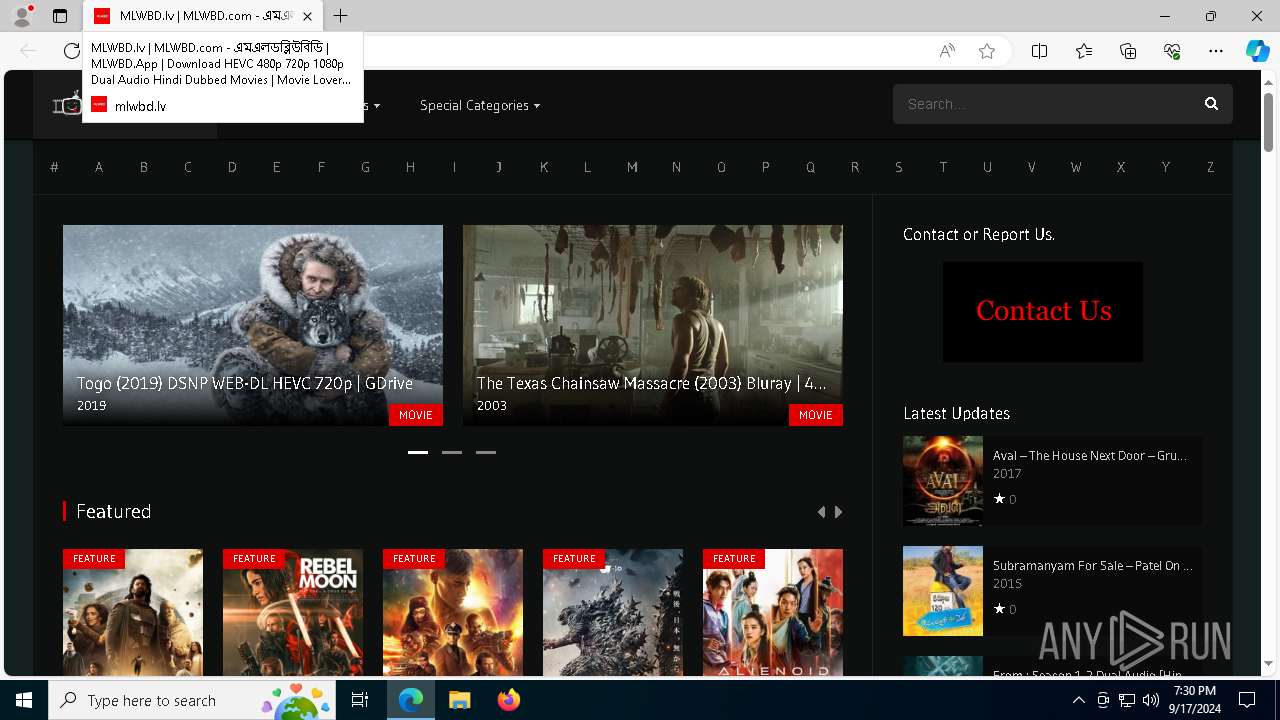Image resolution: width=1280 pixels, height=720 pixels.
Task: Go to the second slider page
Action: point(452,452)
